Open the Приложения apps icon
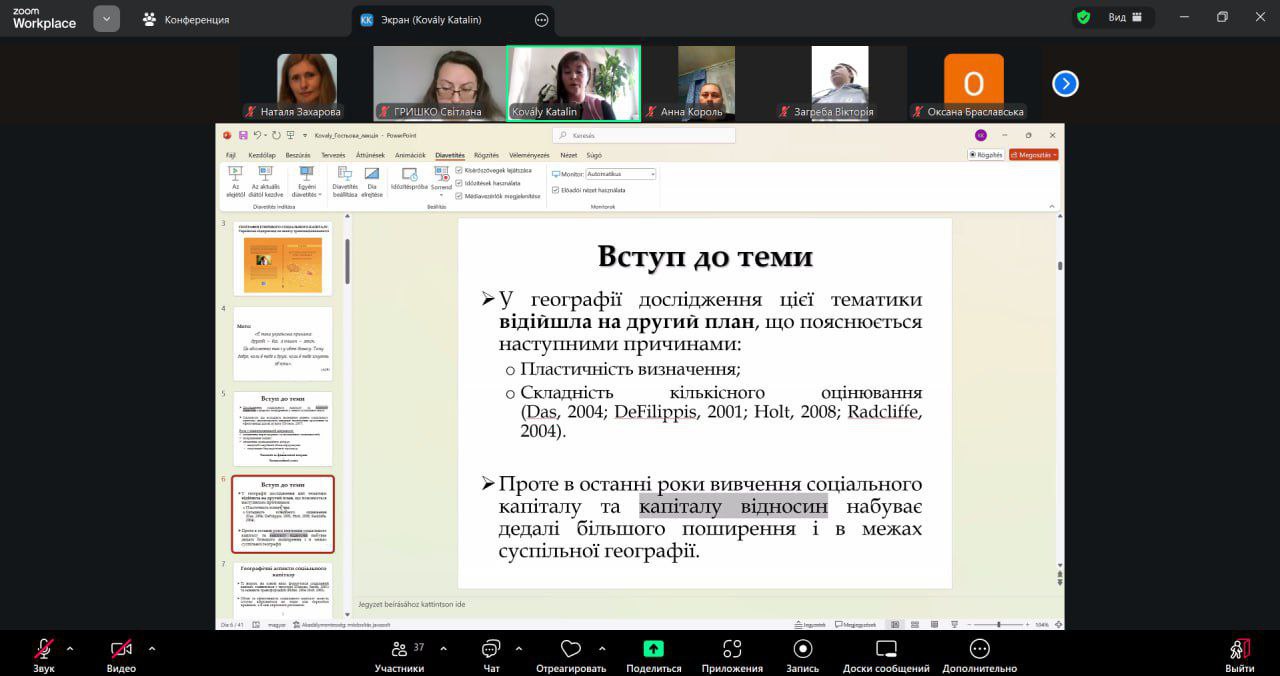 point(732,649)
